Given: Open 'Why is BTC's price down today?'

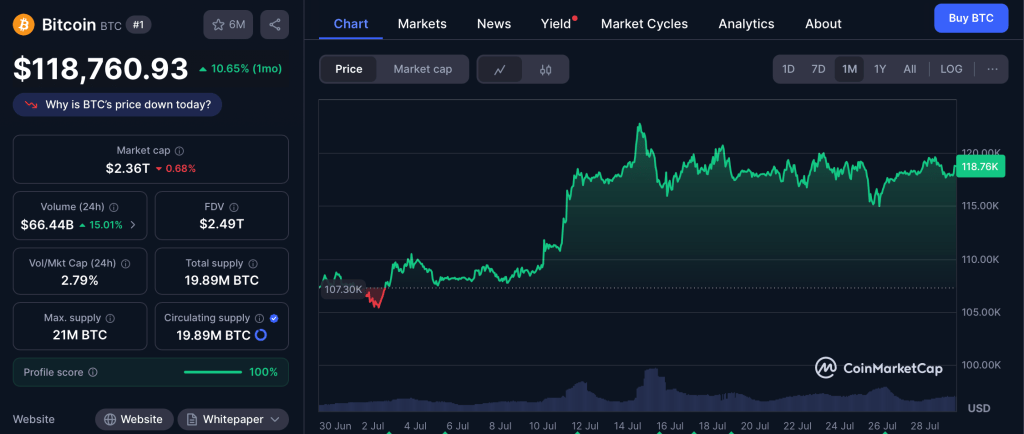Looking at the screenshot, I should pos(118,104).
